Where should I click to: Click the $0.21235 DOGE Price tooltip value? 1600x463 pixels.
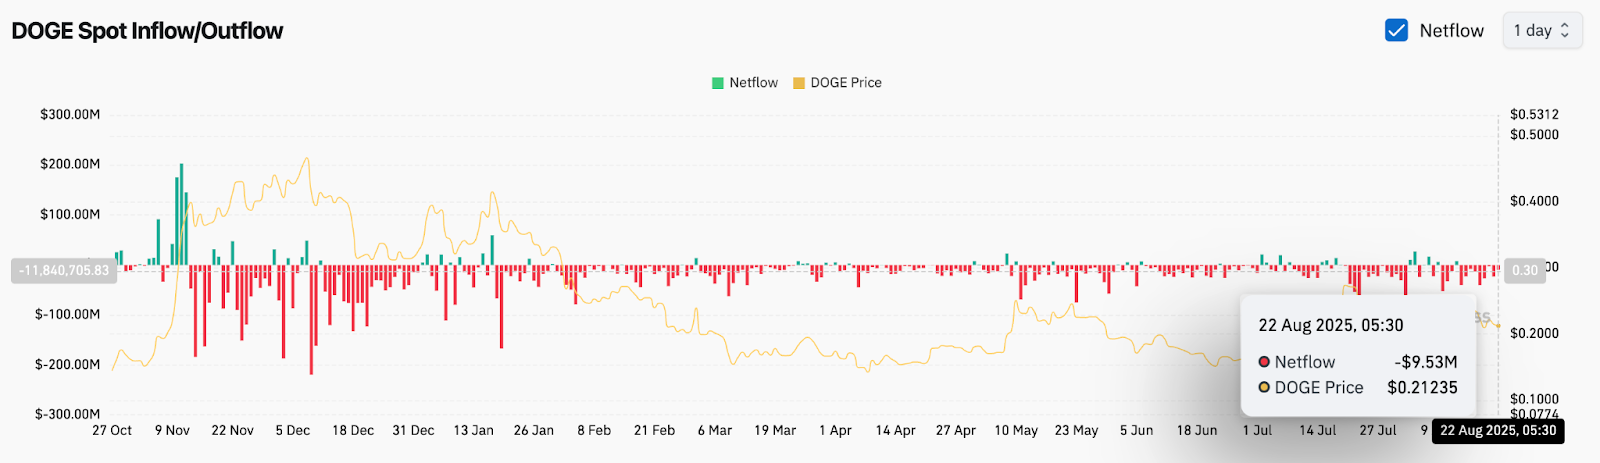pyautogui.click(x=1422, y=388)
